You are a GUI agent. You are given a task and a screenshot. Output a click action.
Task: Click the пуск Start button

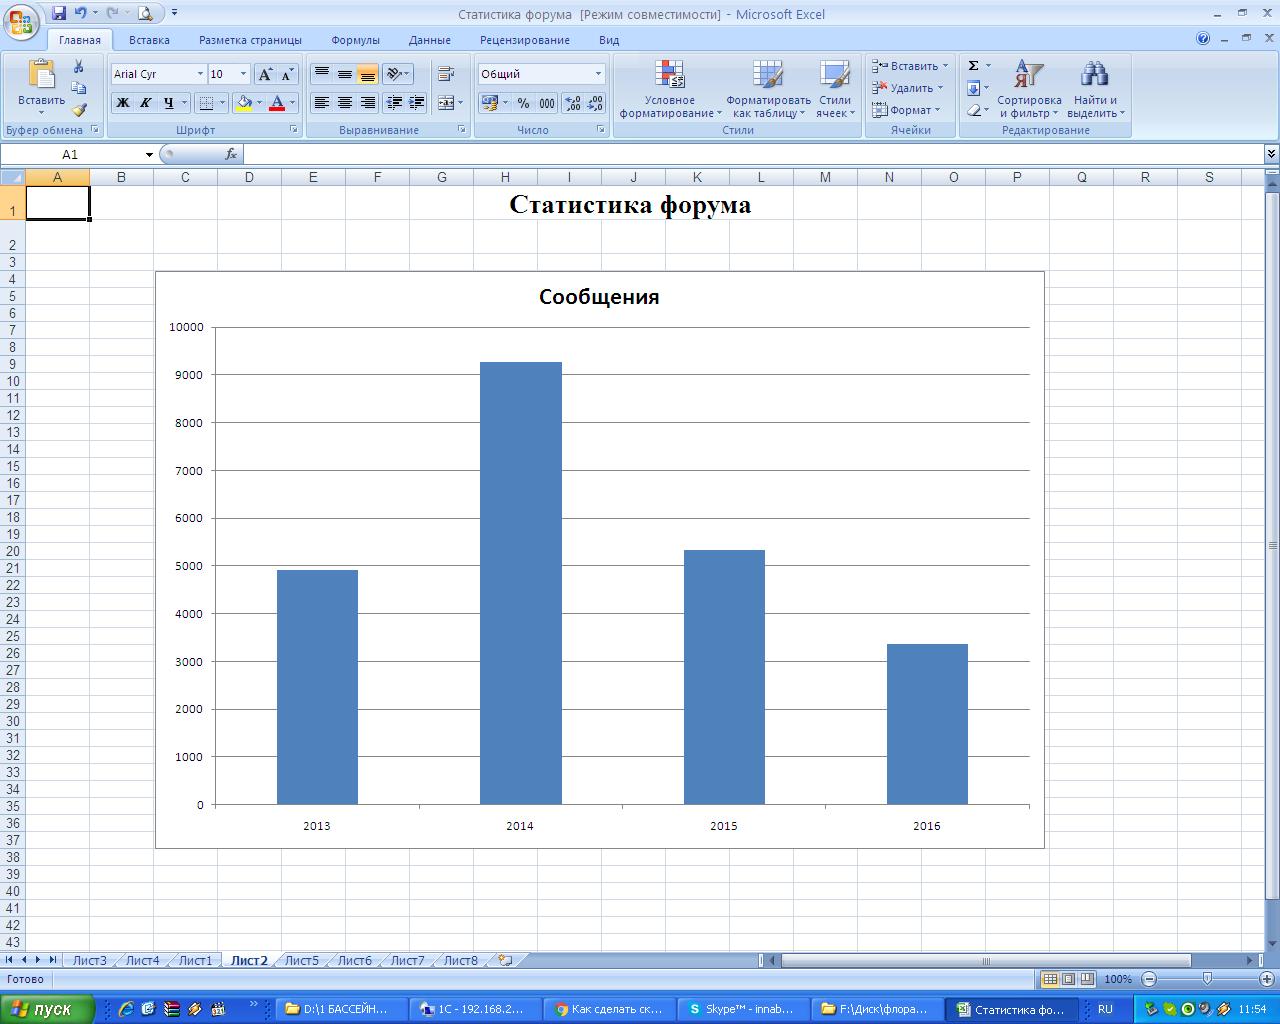pyautogui.click(x=48, y=1009)
